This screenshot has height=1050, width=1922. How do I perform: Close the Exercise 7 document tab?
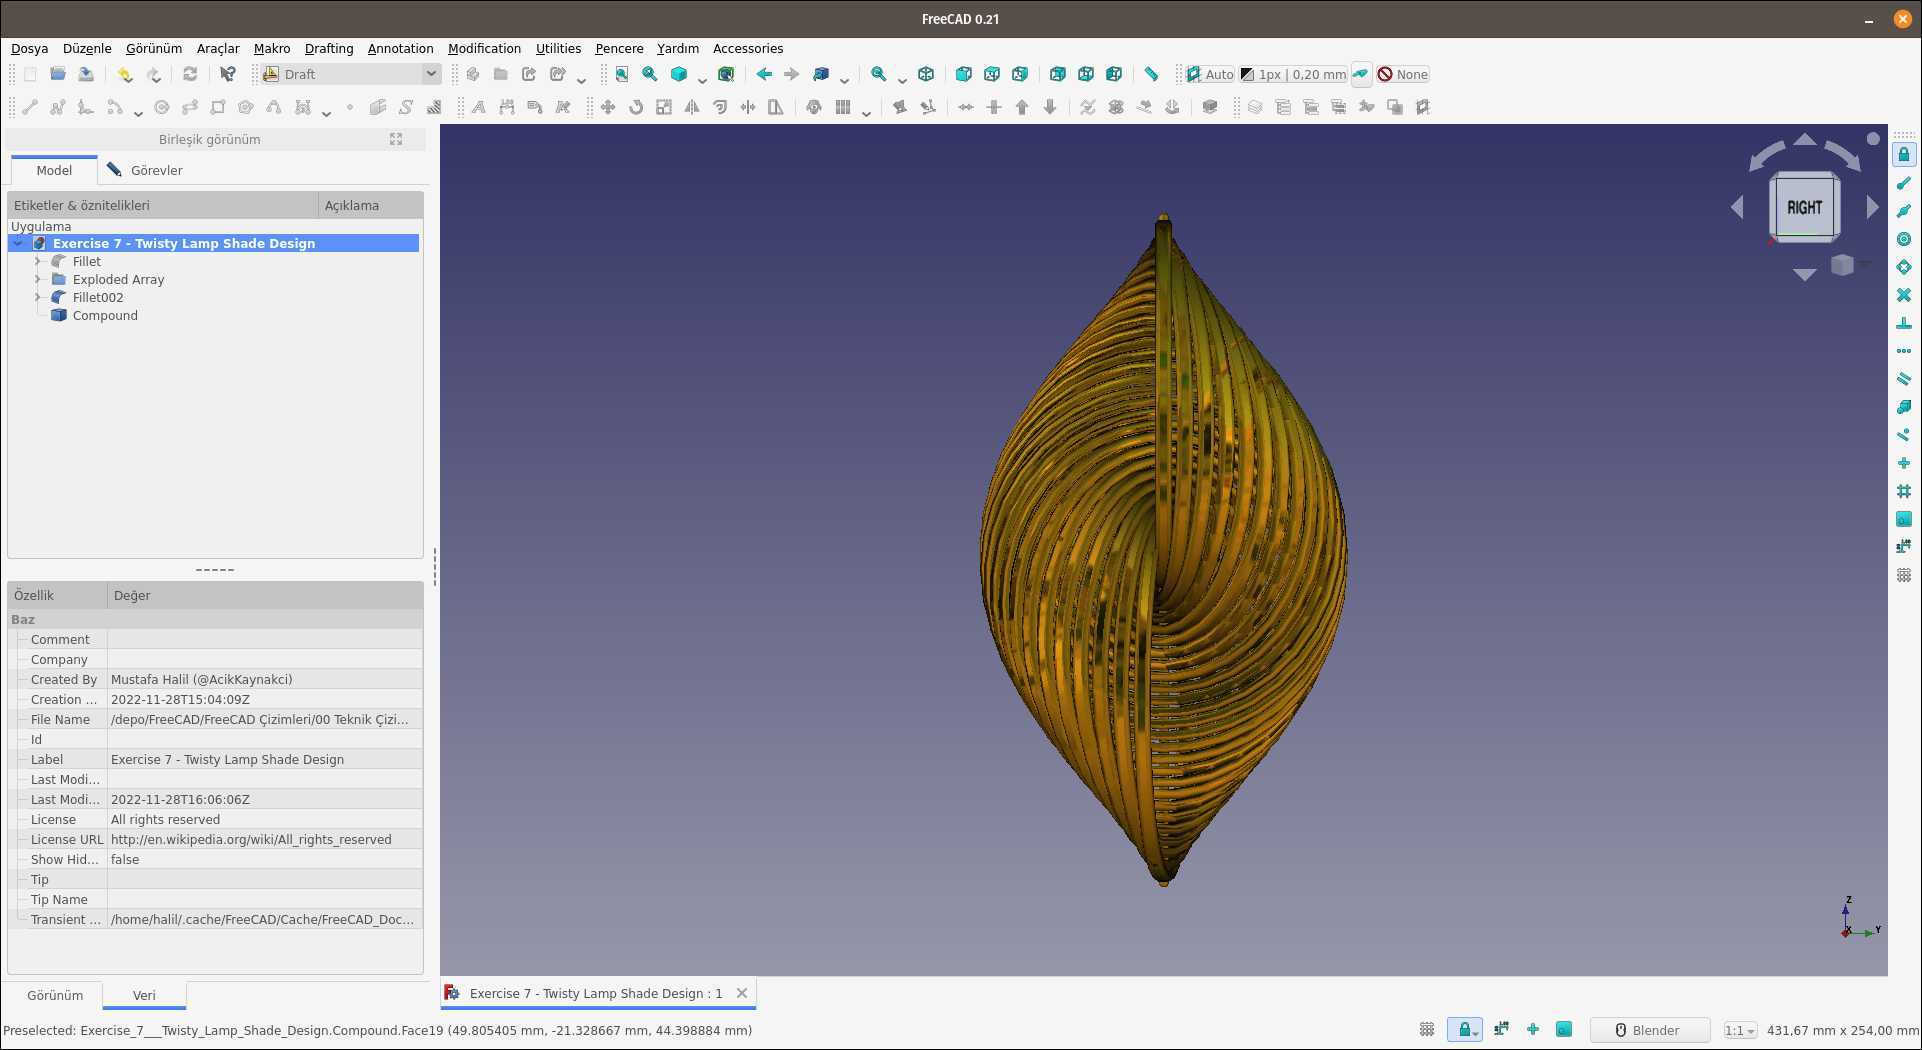point(742,993)
